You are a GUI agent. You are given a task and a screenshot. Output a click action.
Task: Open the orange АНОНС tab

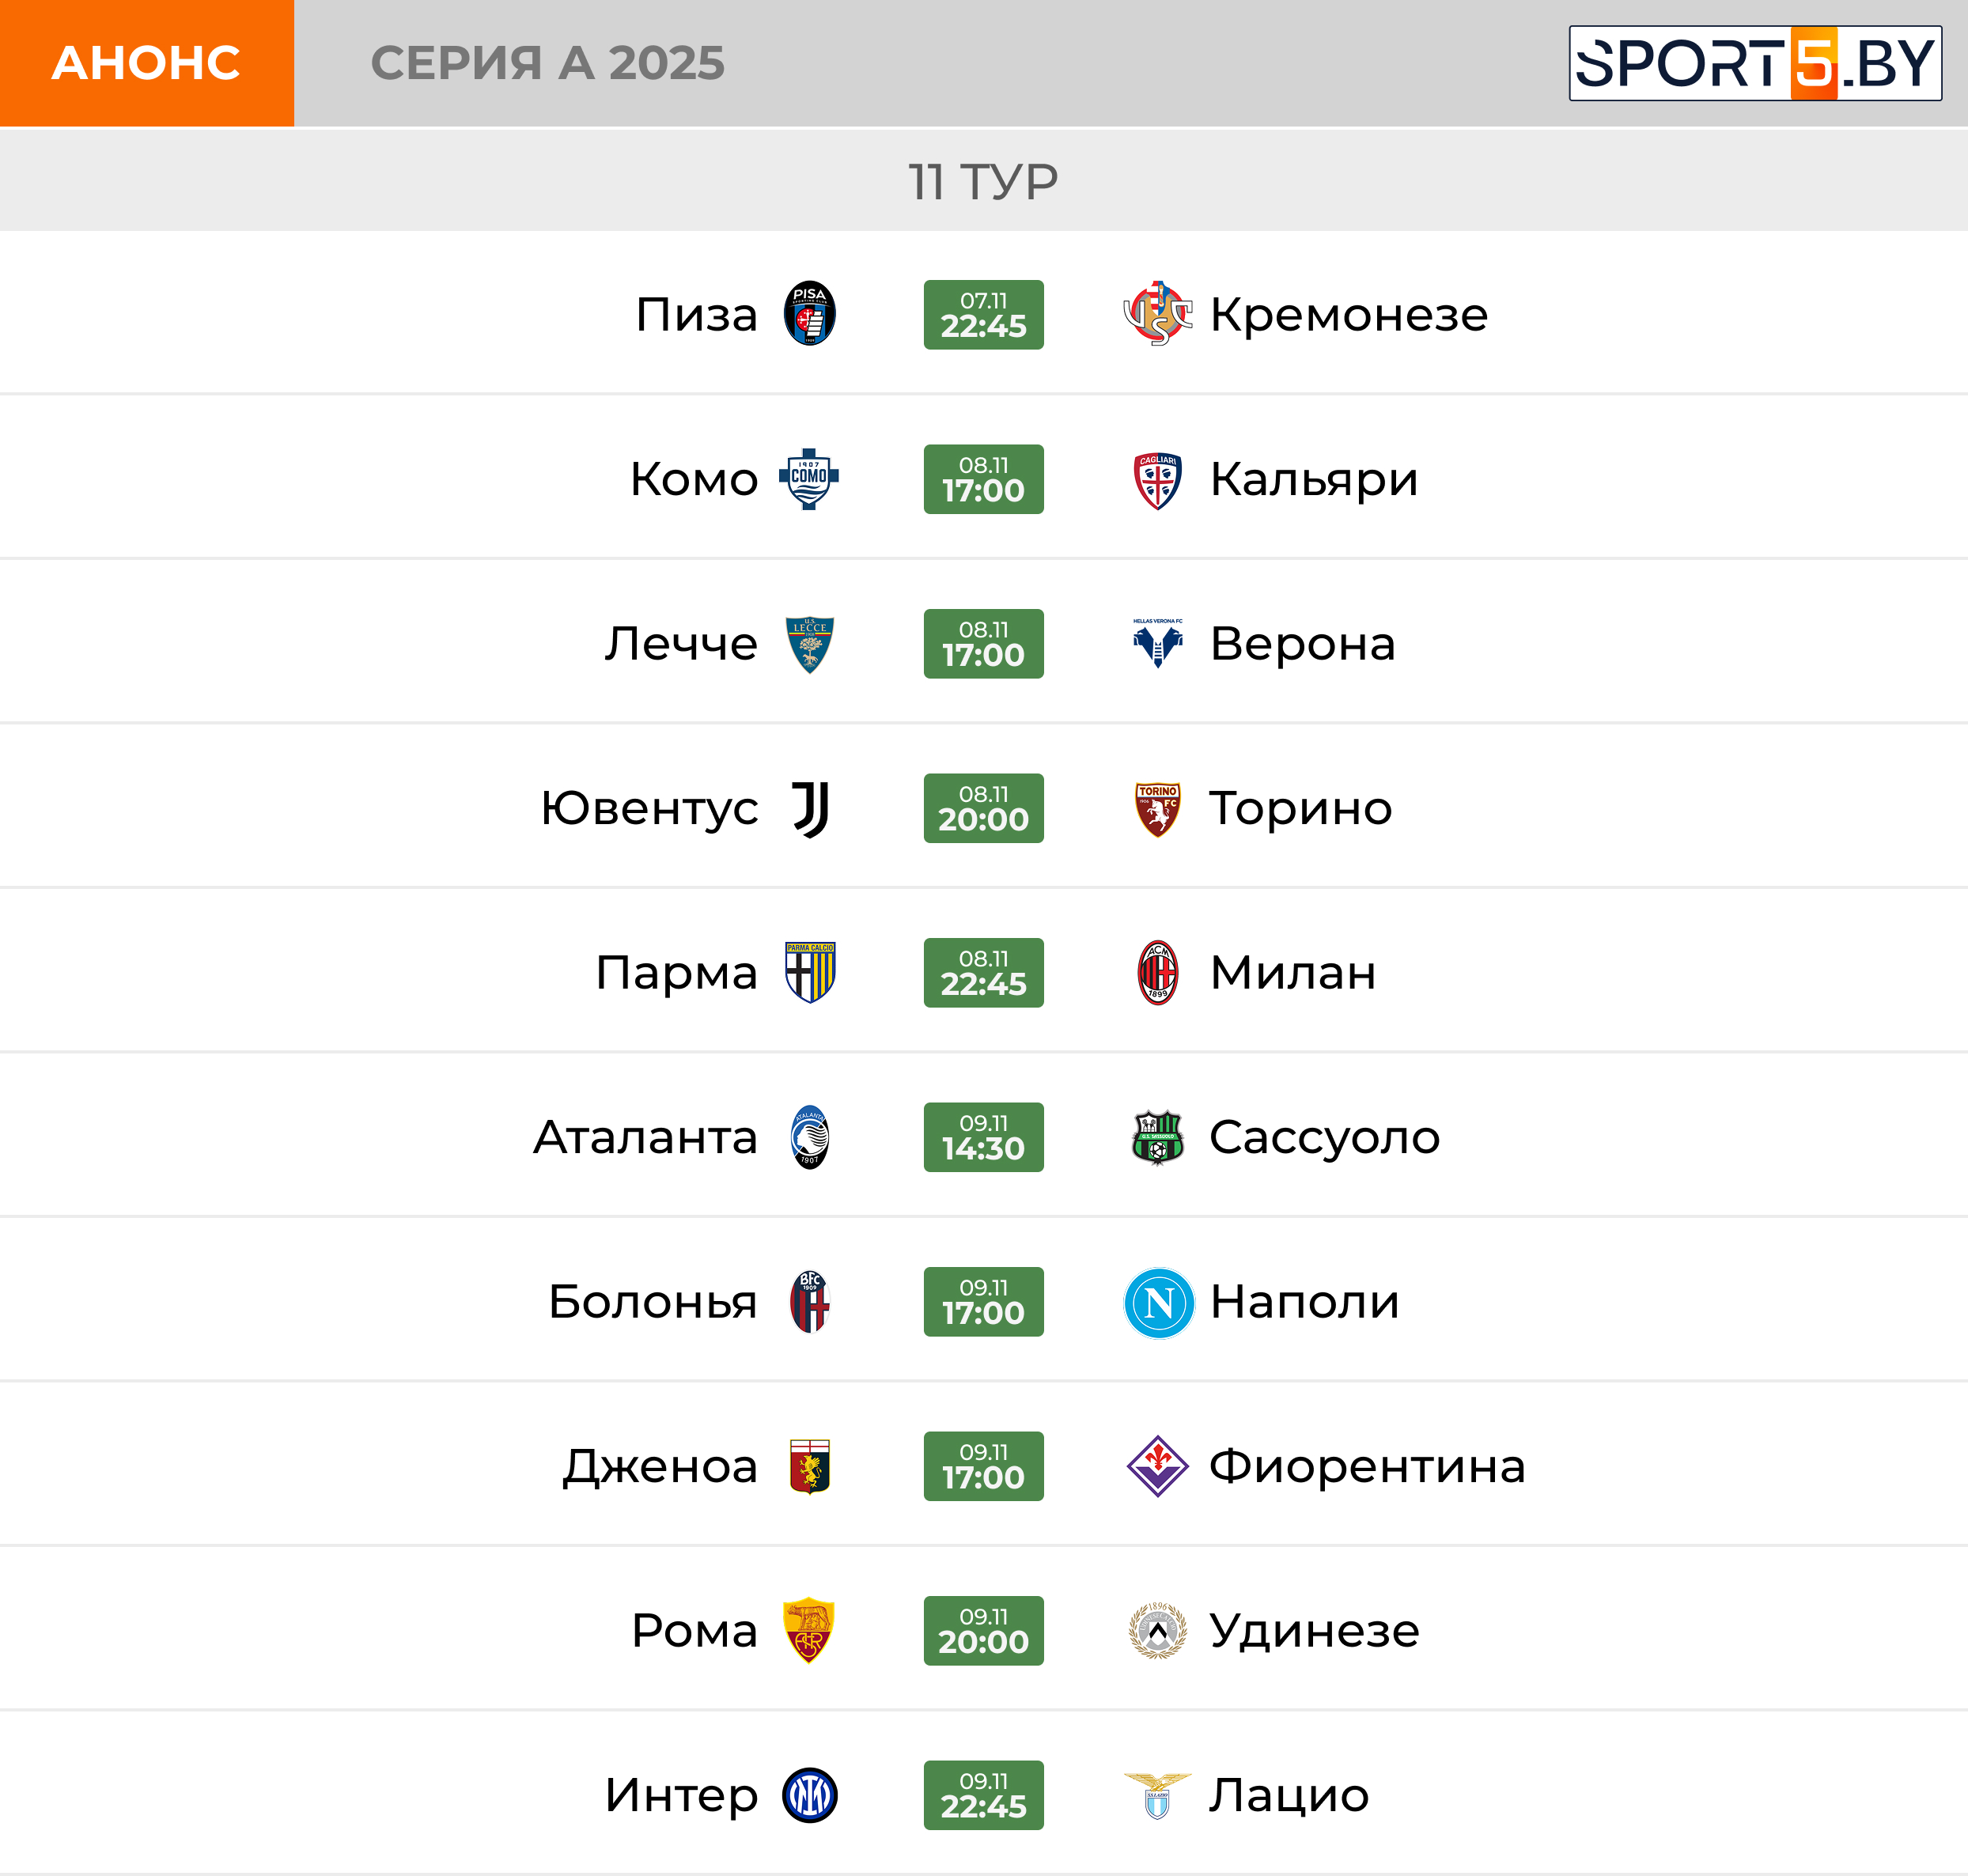point(147,63)
